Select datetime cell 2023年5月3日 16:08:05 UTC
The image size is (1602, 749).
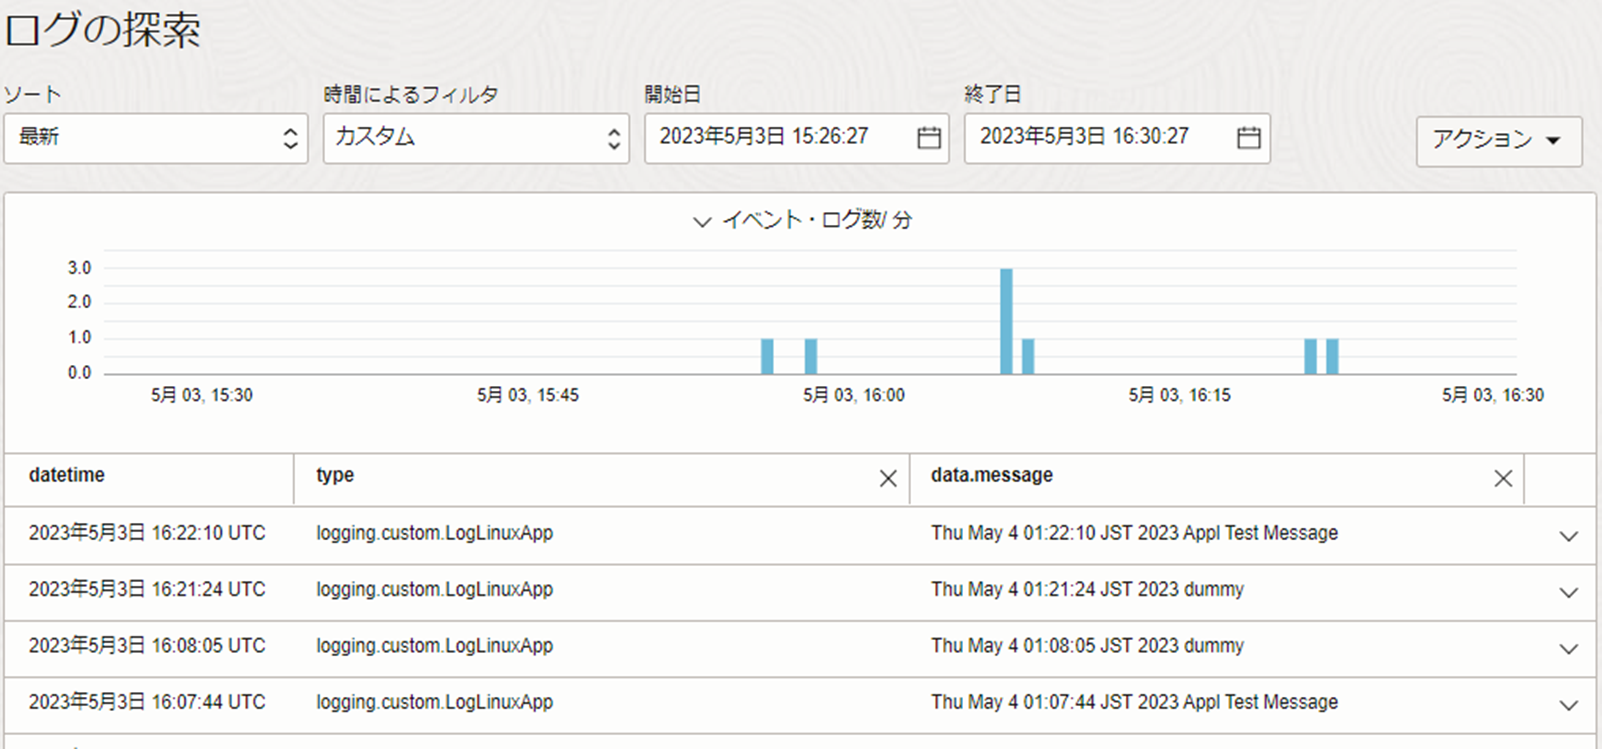click(x=147, y=646)
